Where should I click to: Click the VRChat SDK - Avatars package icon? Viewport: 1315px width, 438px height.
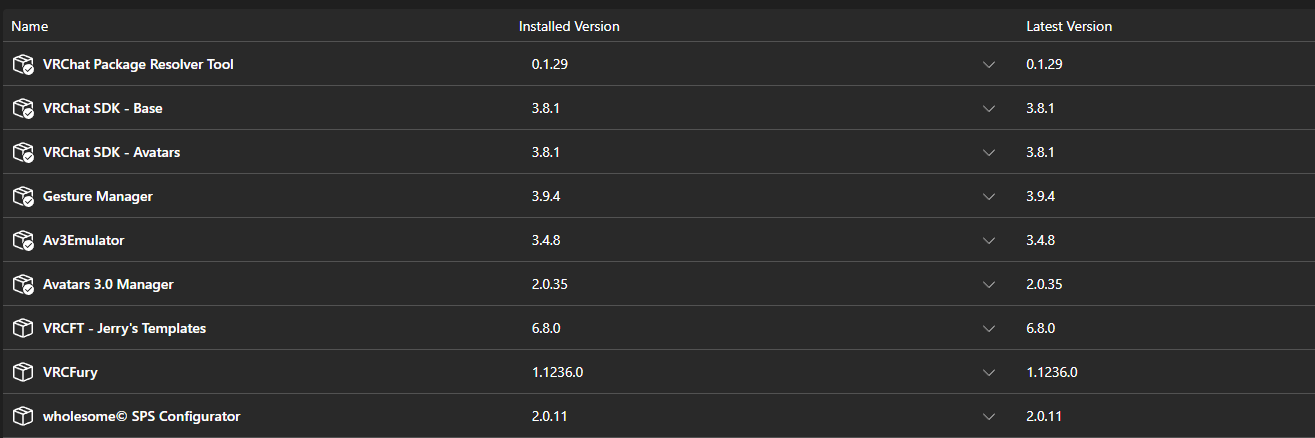[23, 153]
